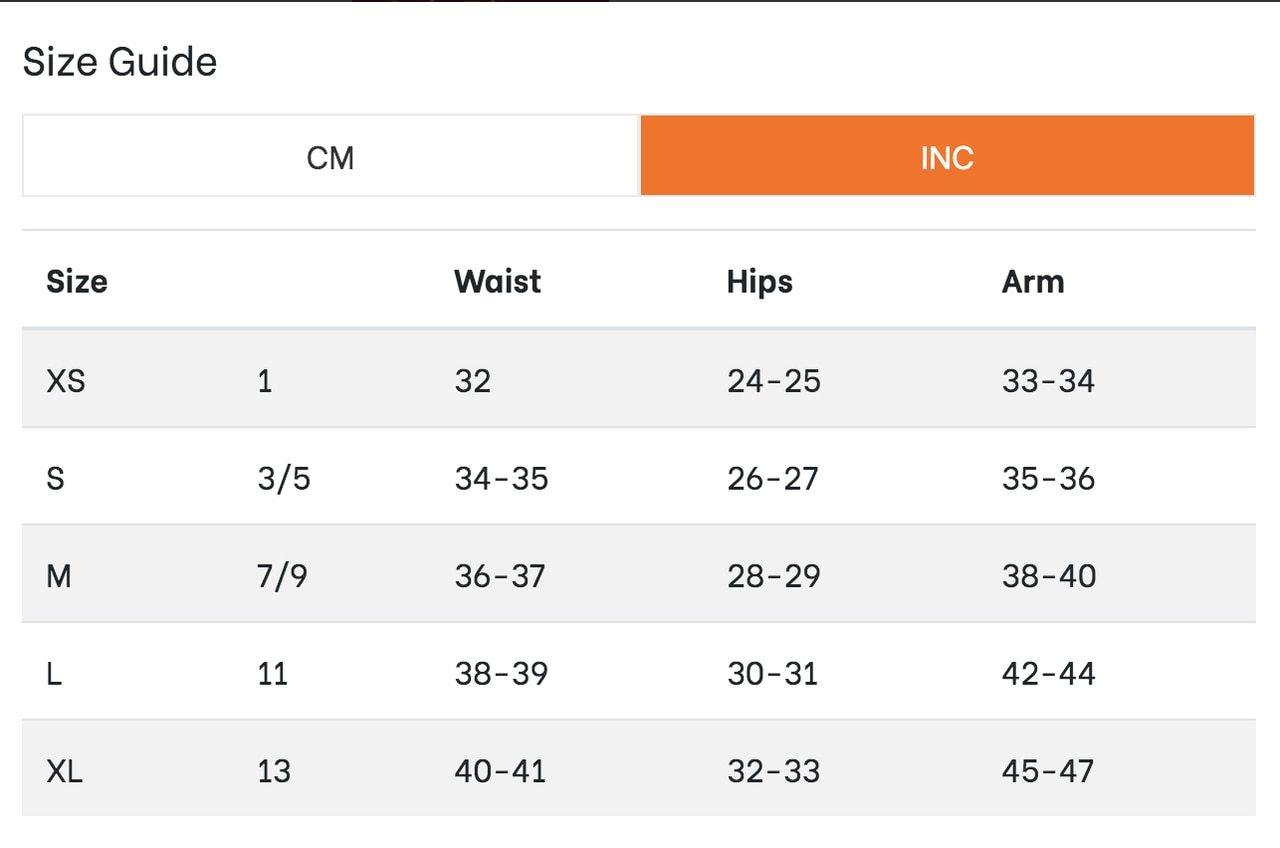
Task: Click the 24-25 hips value
Action: coord(774,381)
